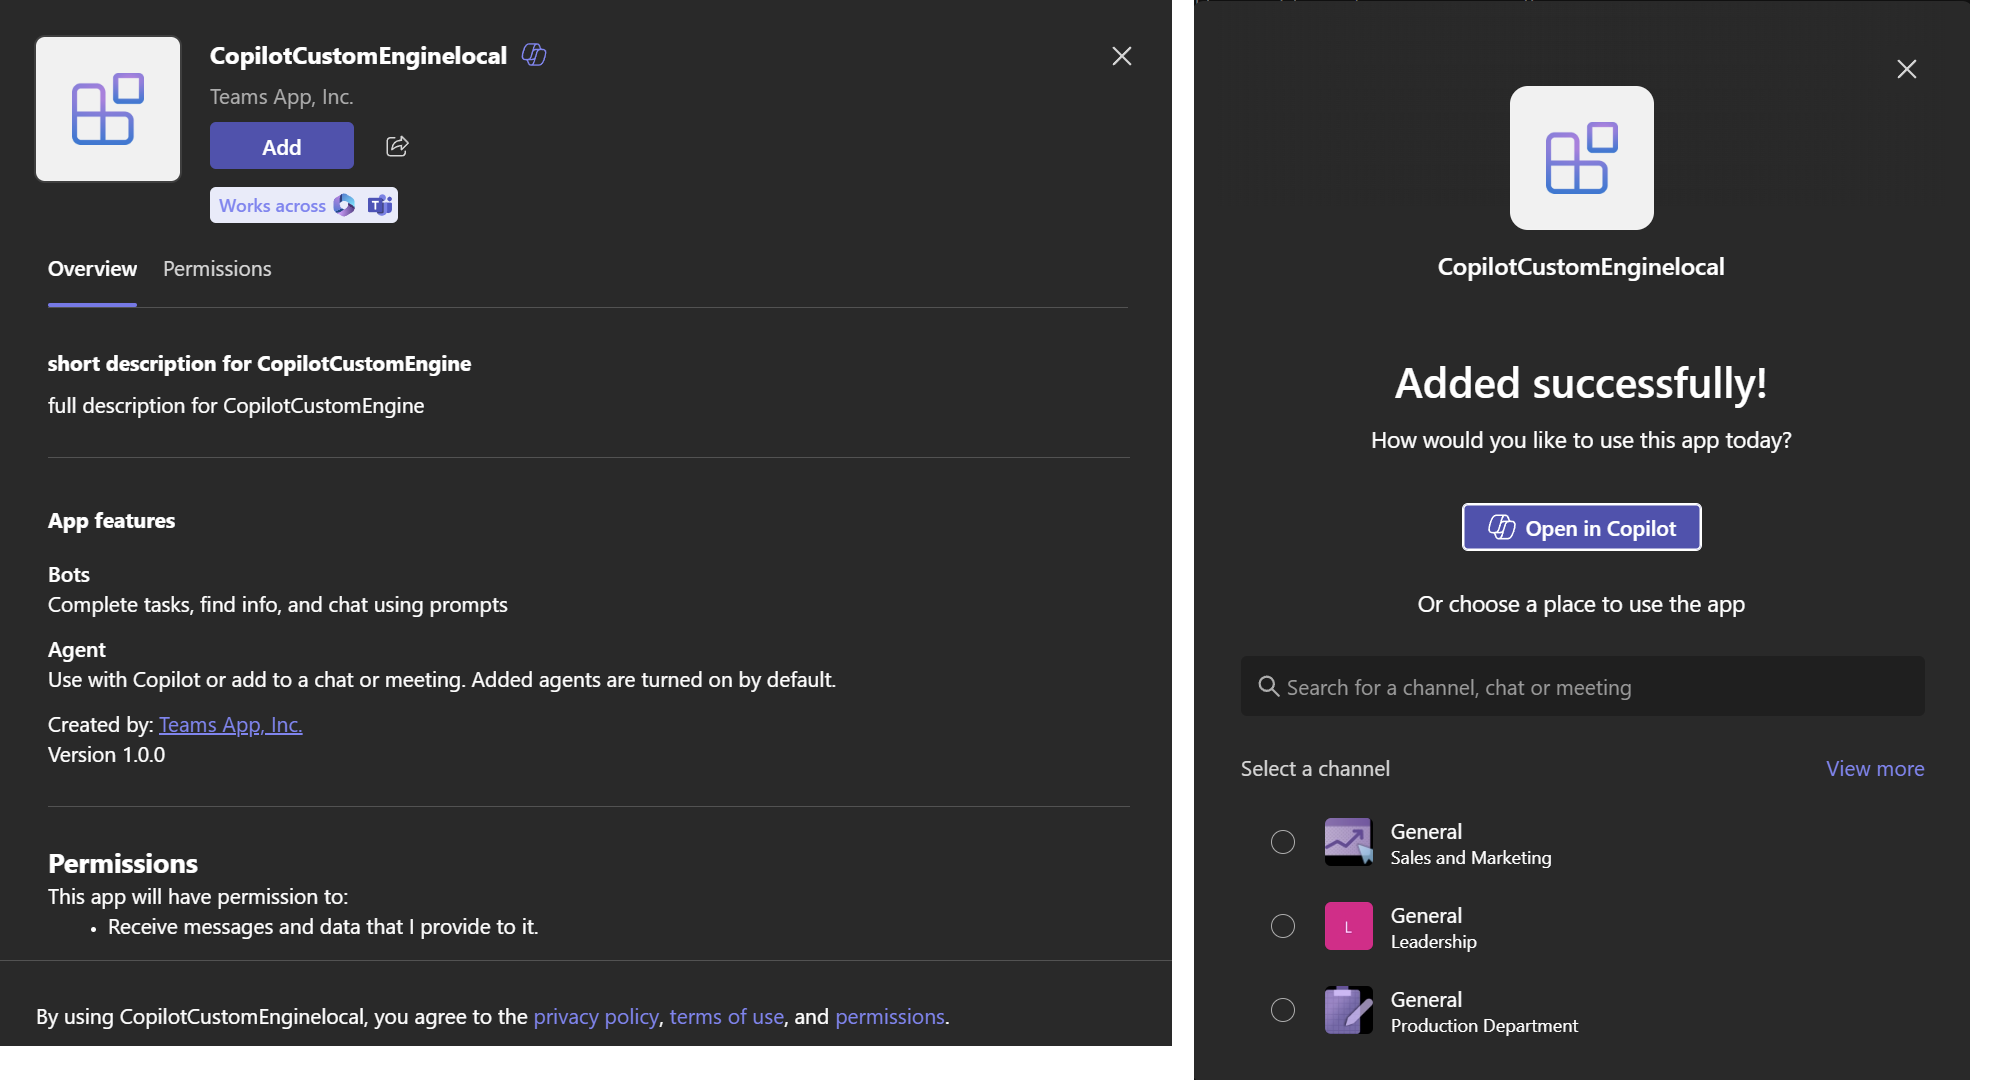The height and width of the screenshot is (1081, 2000).
Task: Open the permissions link in the footer
Action: click(x=890, y=1016)
